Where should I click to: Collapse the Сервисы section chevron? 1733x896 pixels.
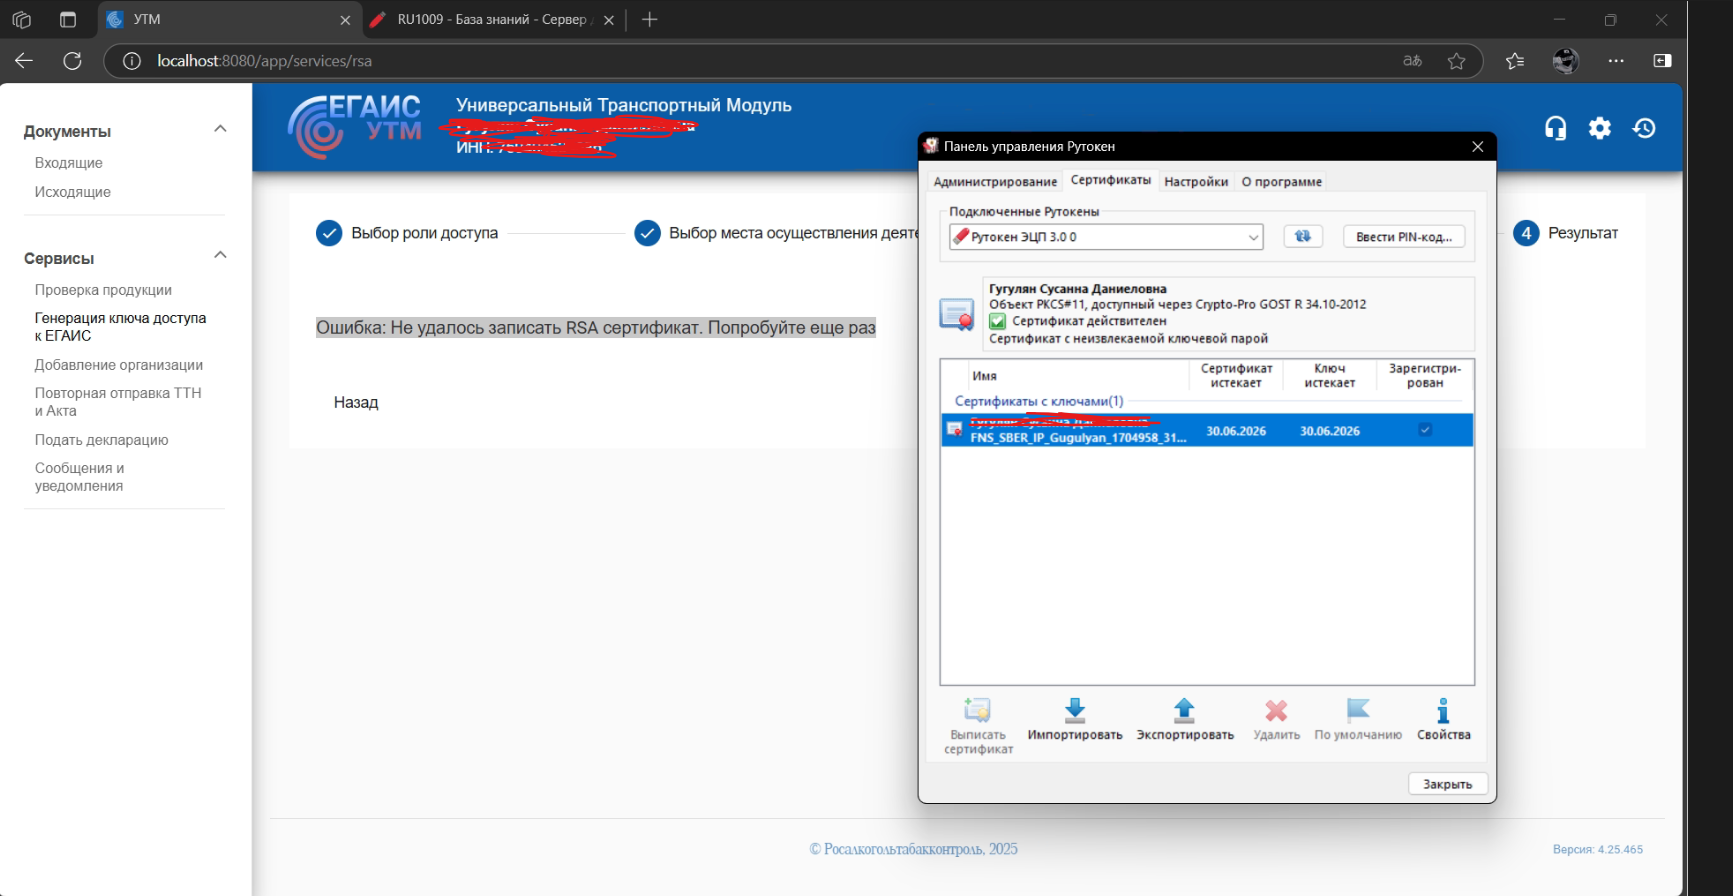coord(221,255)
